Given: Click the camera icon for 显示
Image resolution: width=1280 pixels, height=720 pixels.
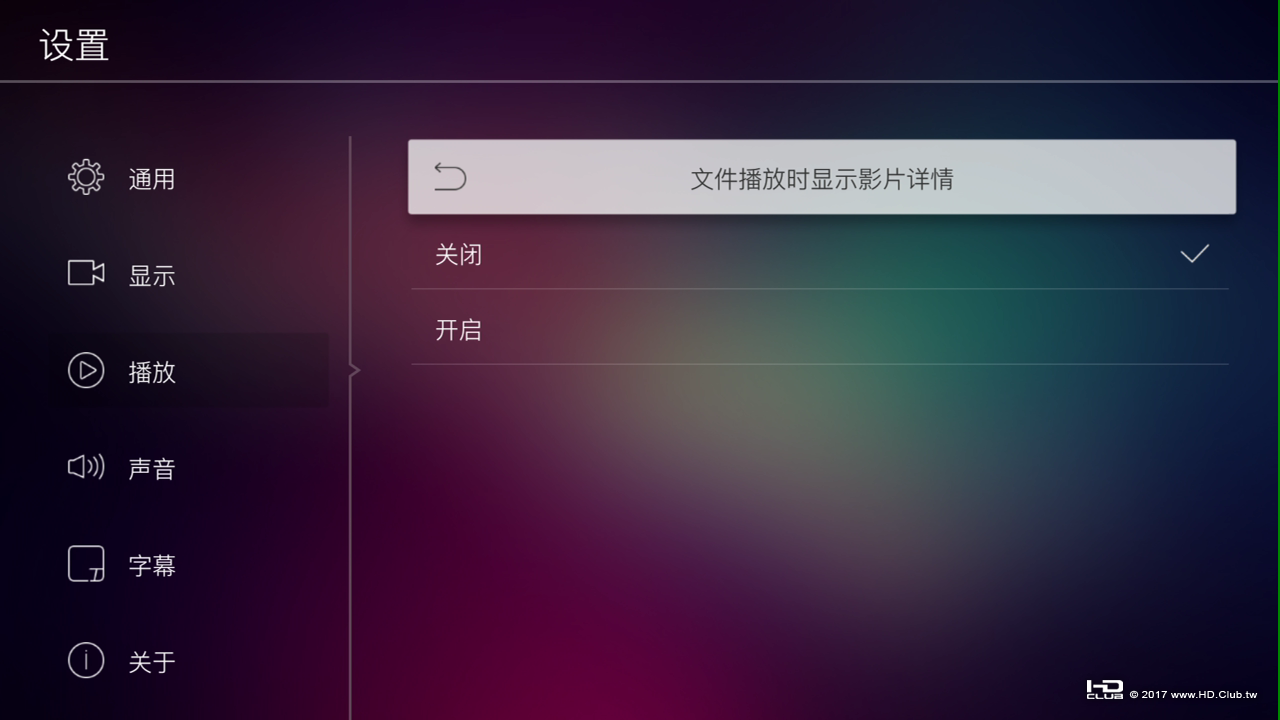Looking at the screenshot, I should [x=86, y=273].
